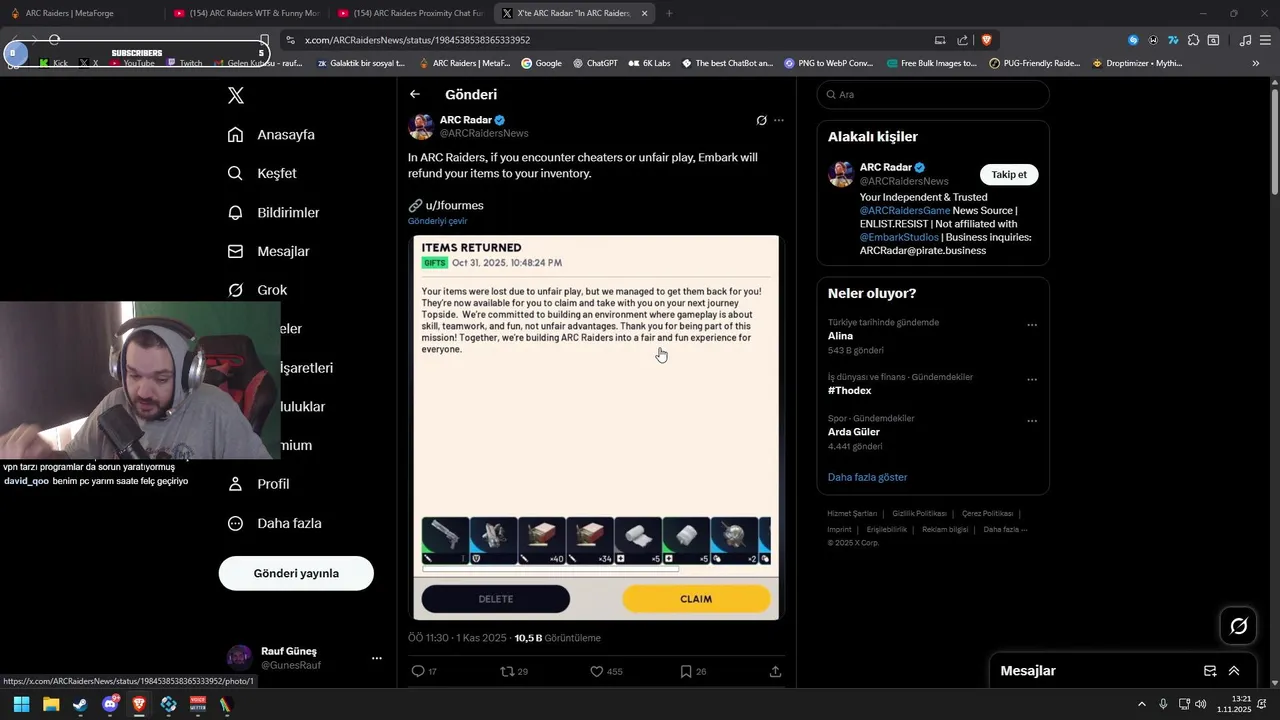Go back with the post header arrow

pyautogui.click(x=415, y=94)
